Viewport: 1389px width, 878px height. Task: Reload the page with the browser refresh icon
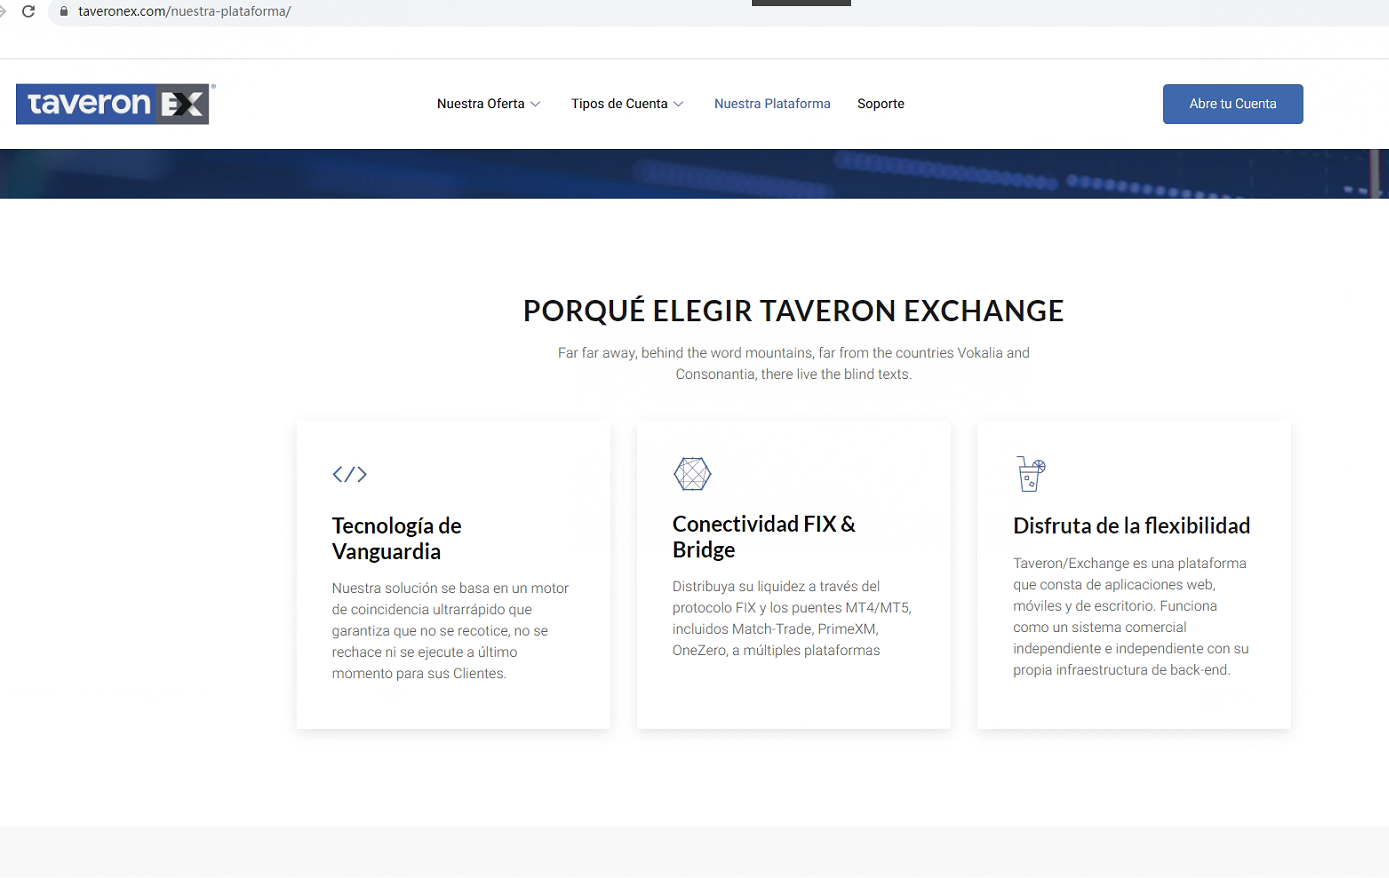28,11
